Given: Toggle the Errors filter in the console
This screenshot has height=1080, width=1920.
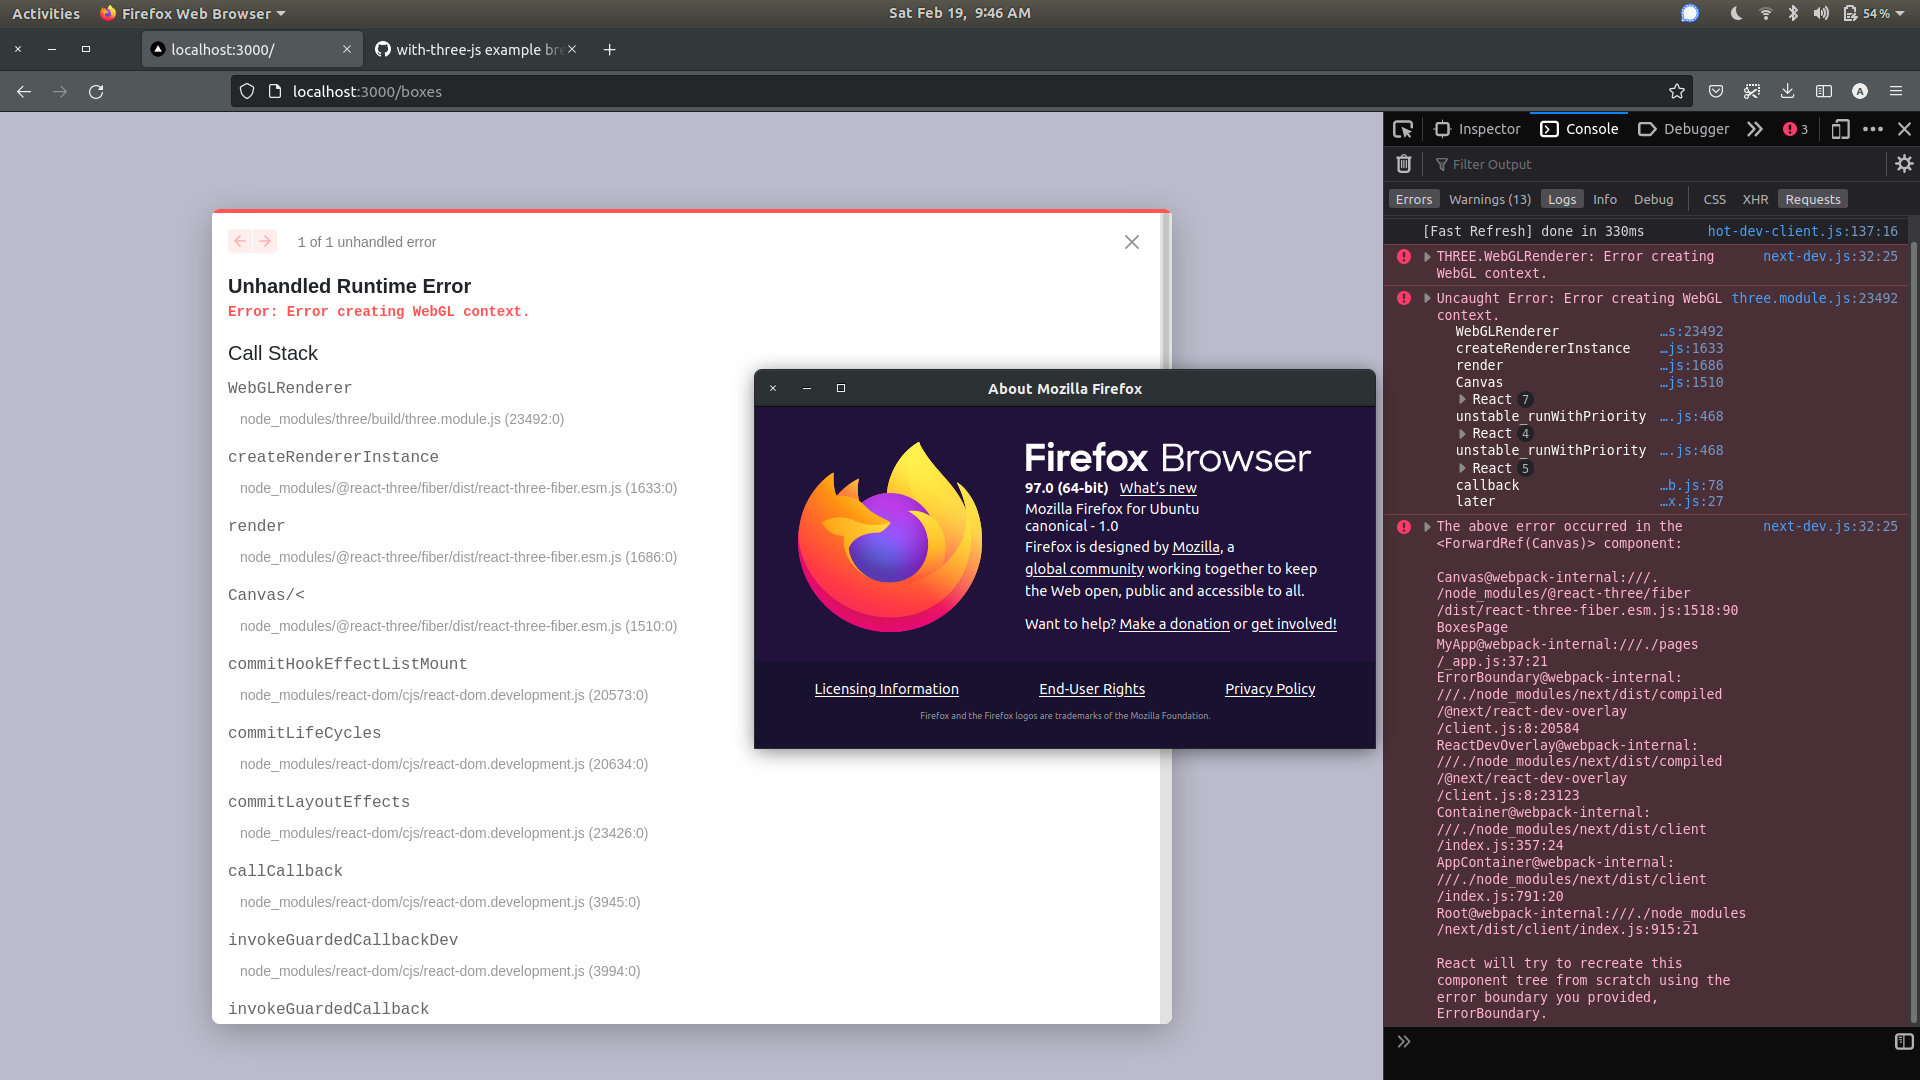Looking at the screenshot, I should (x=1414, y=199).
